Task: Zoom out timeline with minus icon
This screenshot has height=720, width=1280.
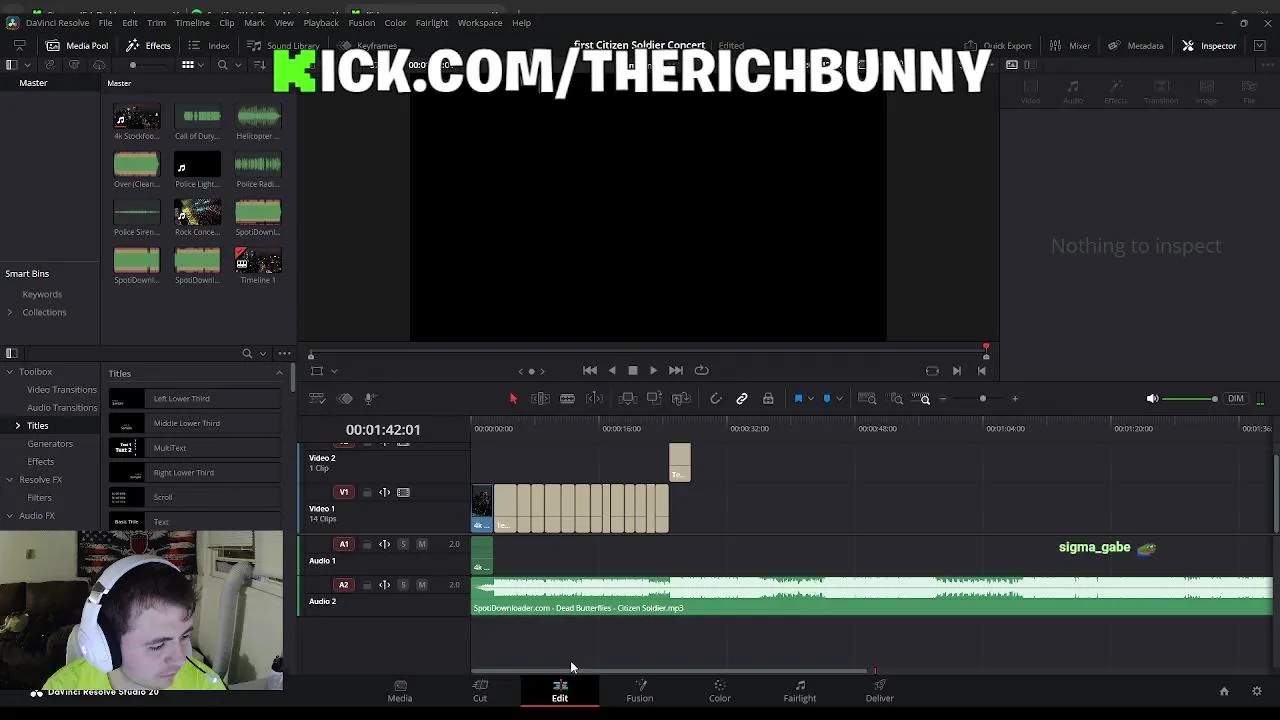Action: 943,399
